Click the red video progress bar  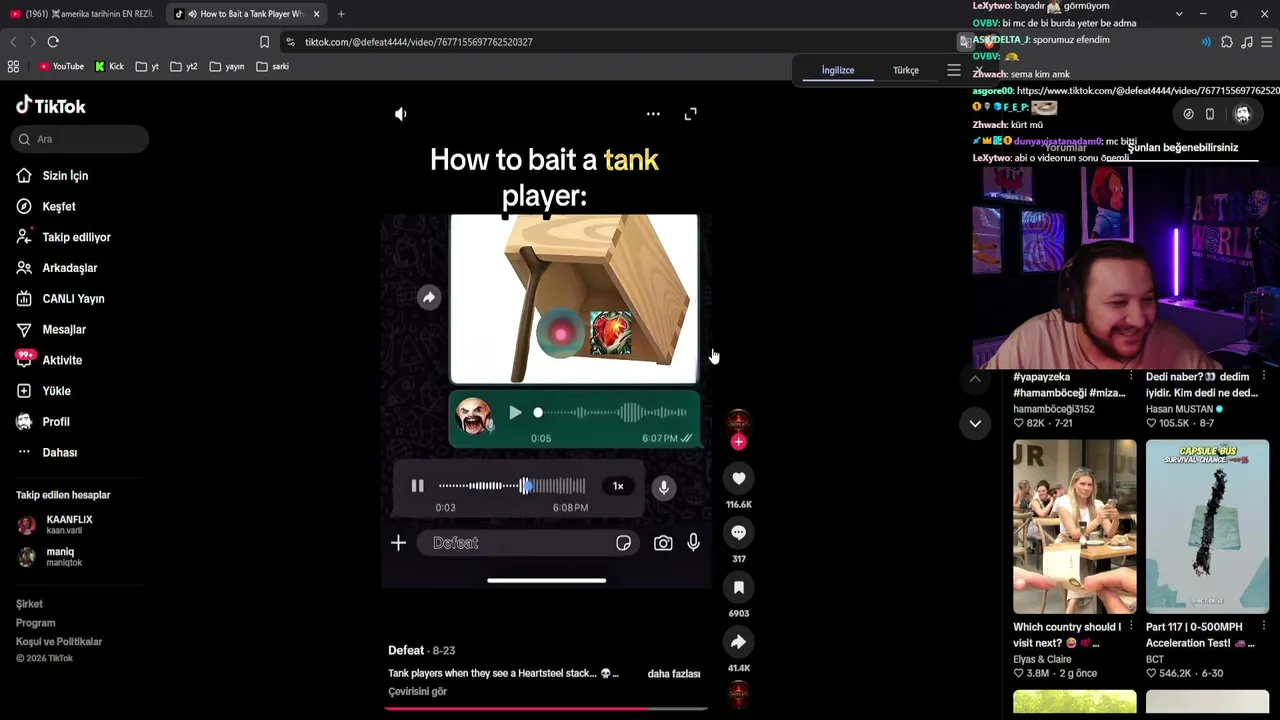(x=546, y=709)
